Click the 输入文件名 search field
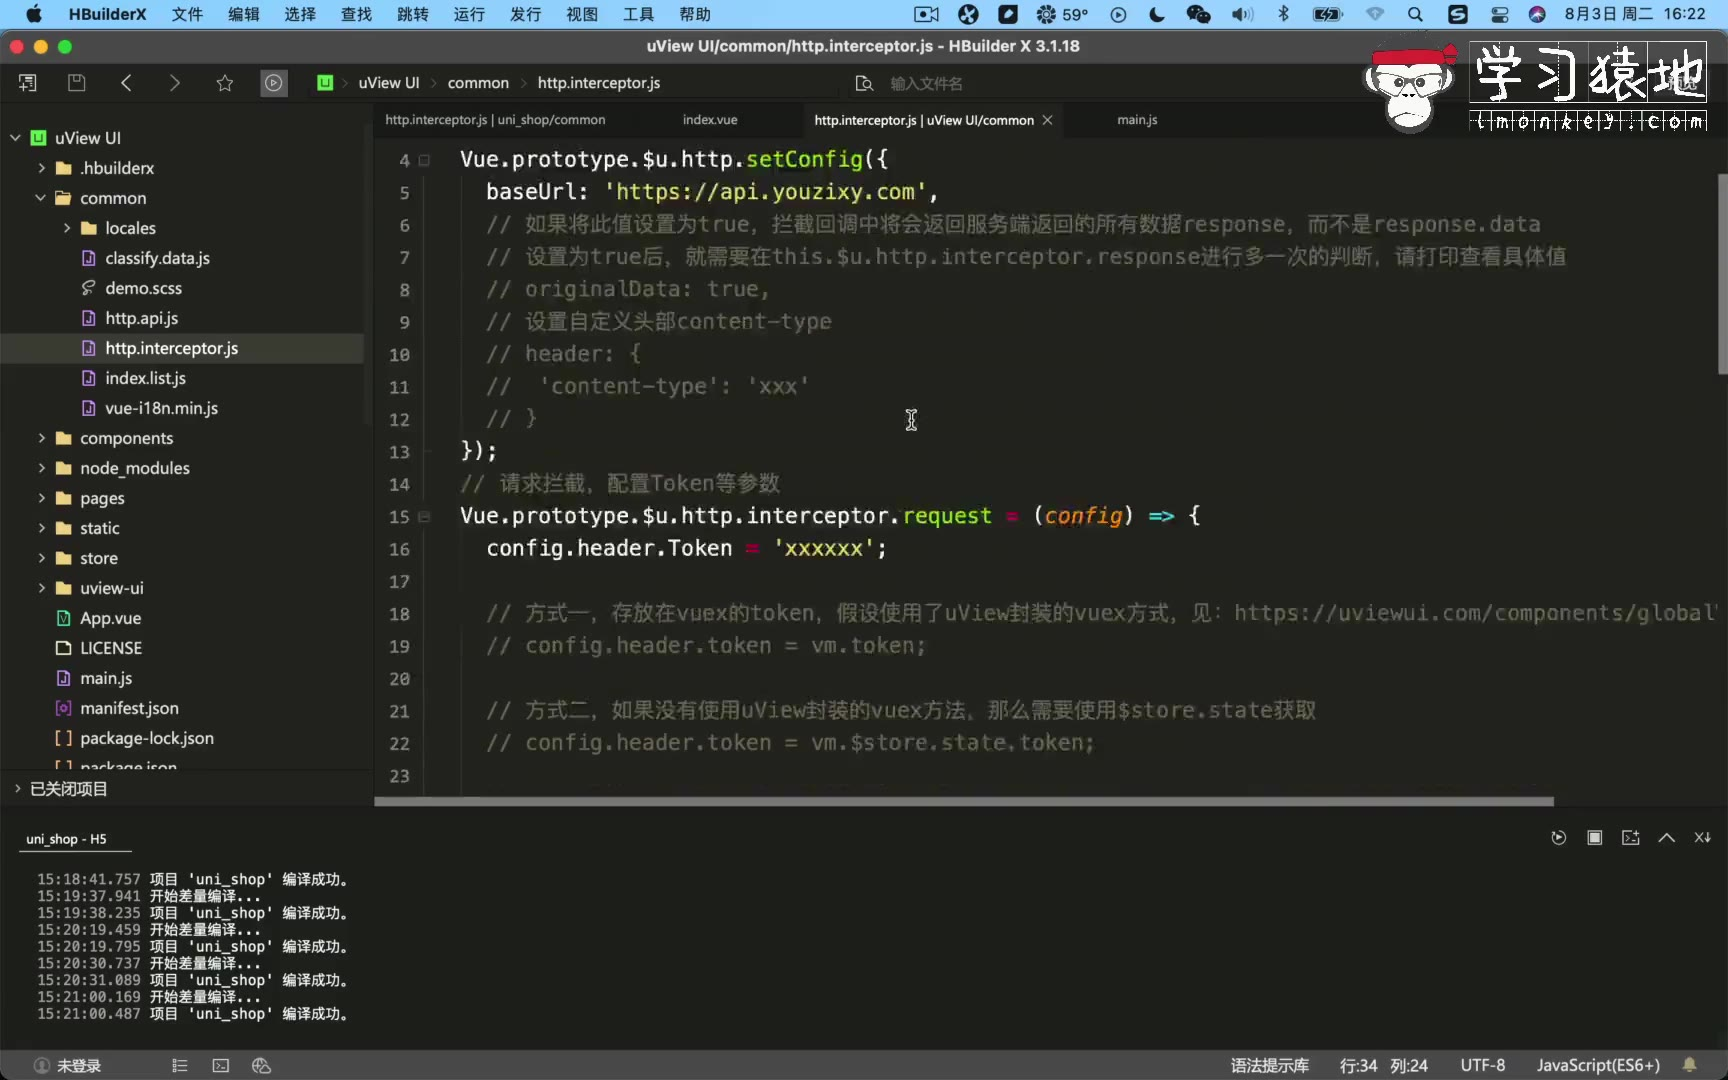The width and height of the screenshot is (1728, 1080). [926, 84]
